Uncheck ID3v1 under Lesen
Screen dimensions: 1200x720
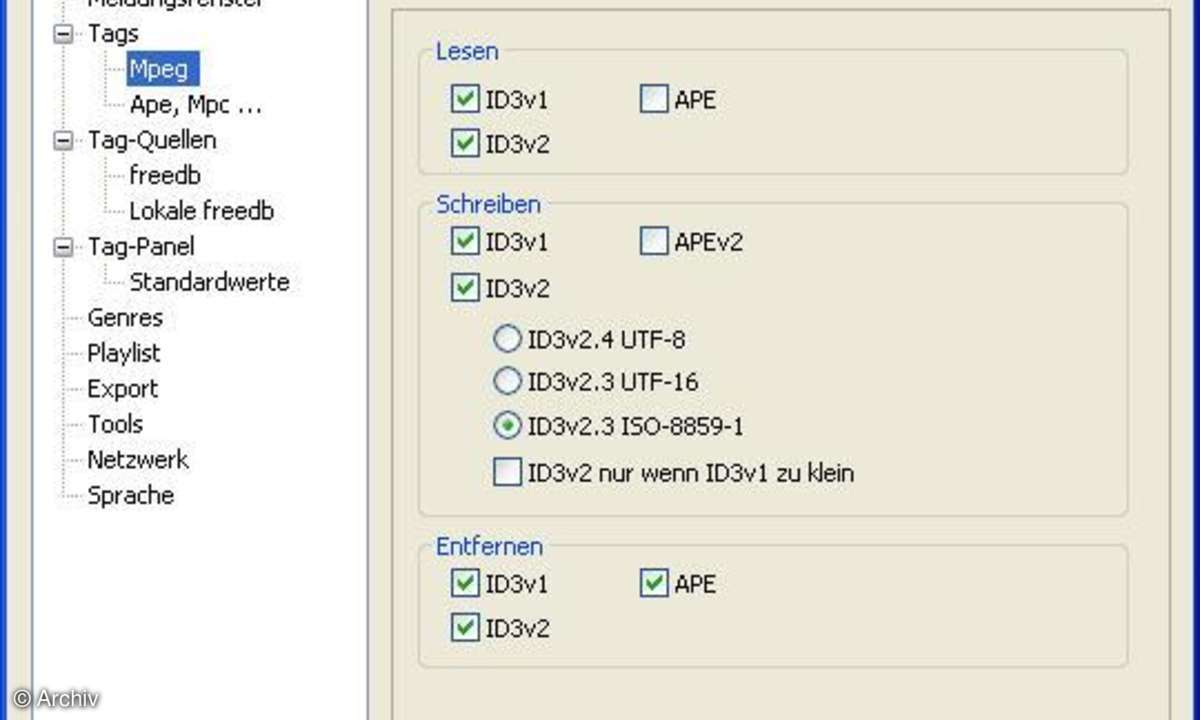tap(465, 100)
